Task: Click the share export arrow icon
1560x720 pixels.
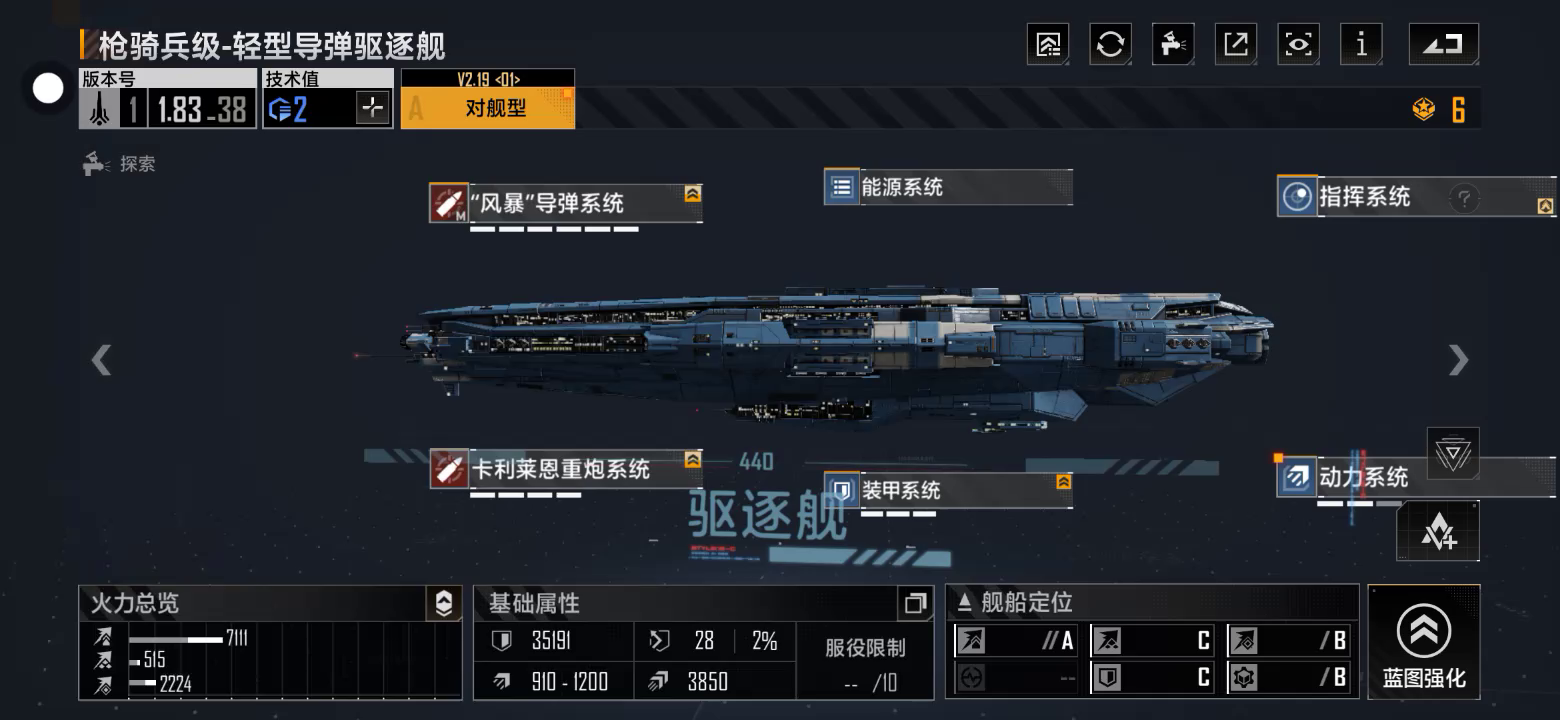Action: 1236,44
